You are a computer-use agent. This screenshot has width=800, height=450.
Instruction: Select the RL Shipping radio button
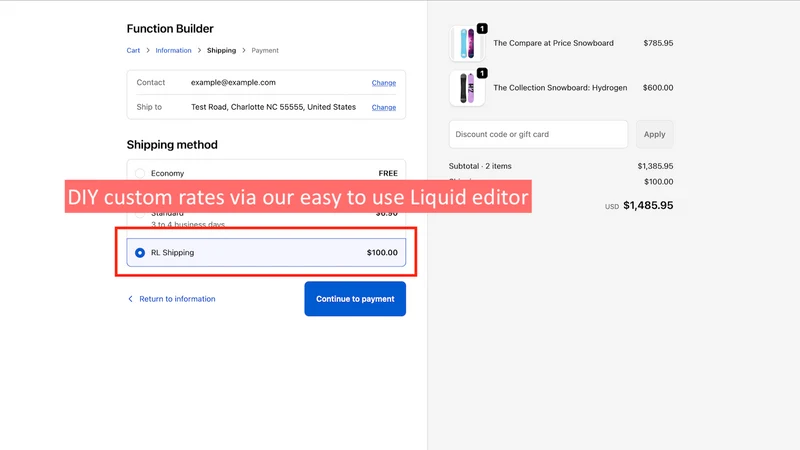pyautogui.click(x=140, y=253)
